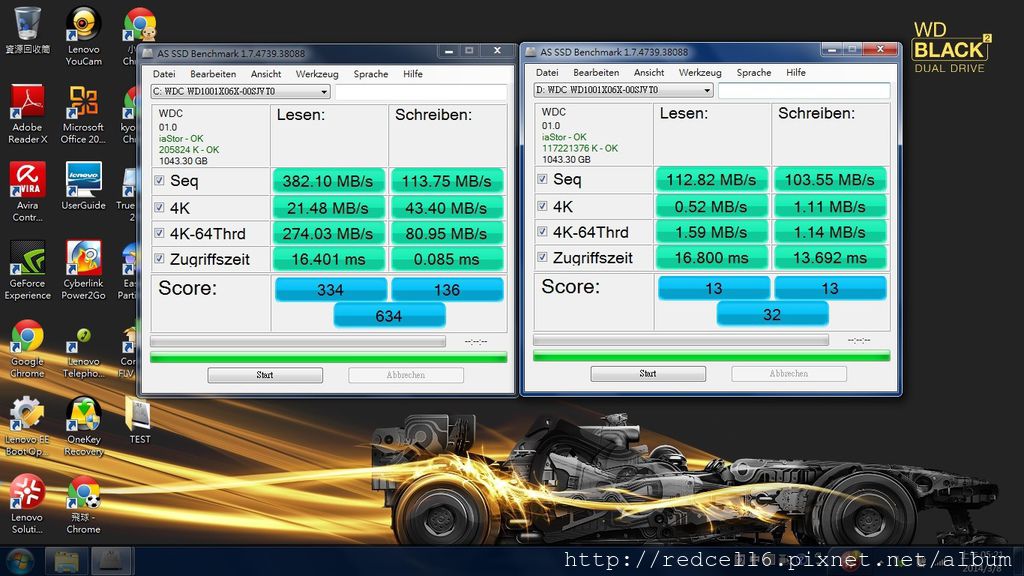Open the 飛球 - Chrome shortcut
Screen dimensions: 1024x576
(x=83, y=504)
